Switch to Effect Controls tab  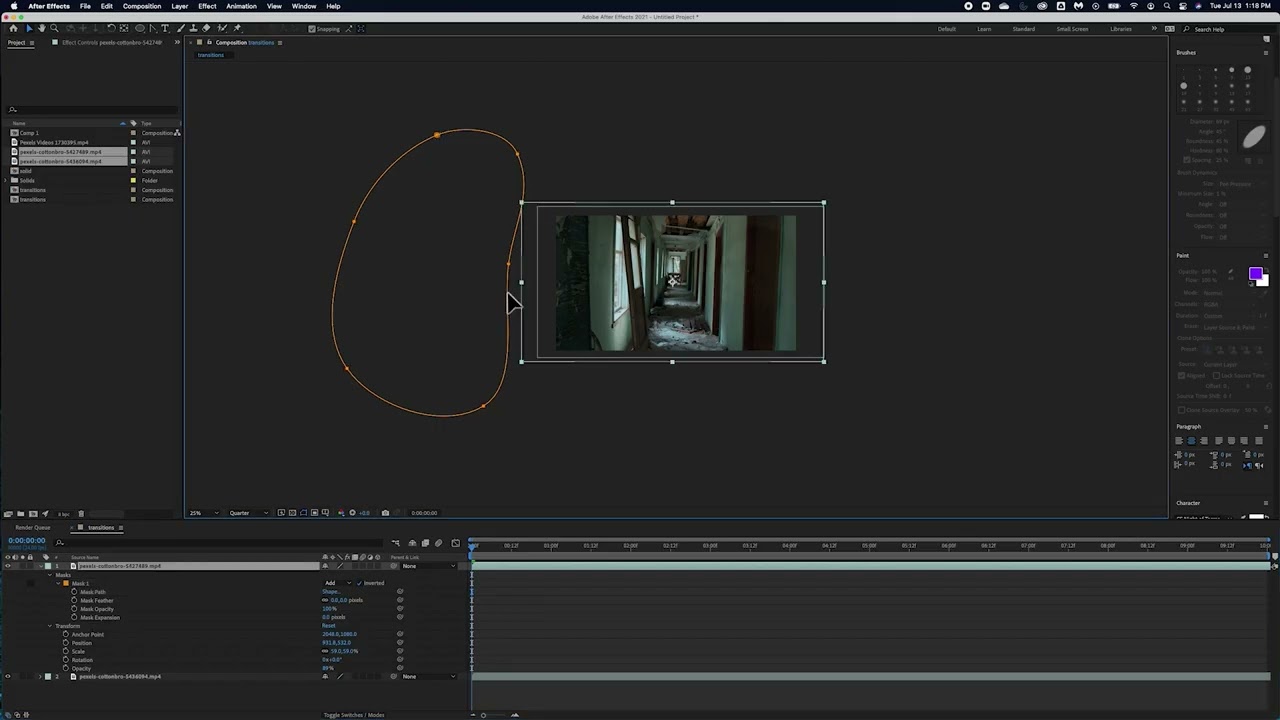click(x=112, y=43)
